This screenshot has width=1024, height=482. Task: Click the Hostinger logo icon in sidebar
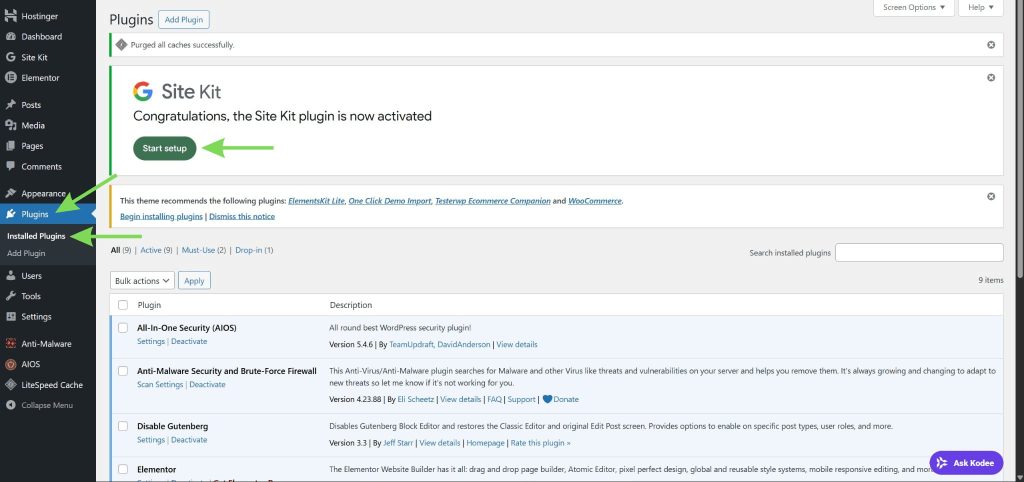point(10,16)
